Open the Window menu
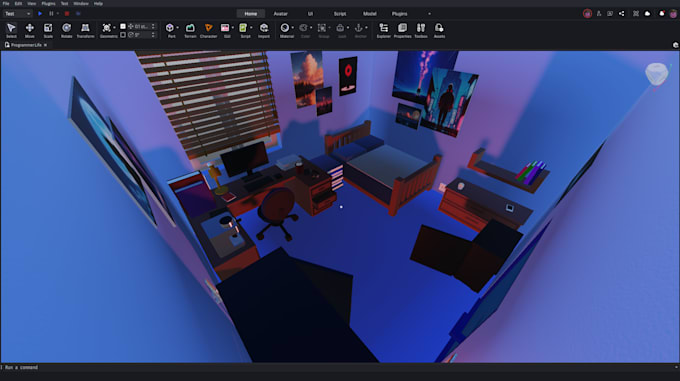 point(81,3)
